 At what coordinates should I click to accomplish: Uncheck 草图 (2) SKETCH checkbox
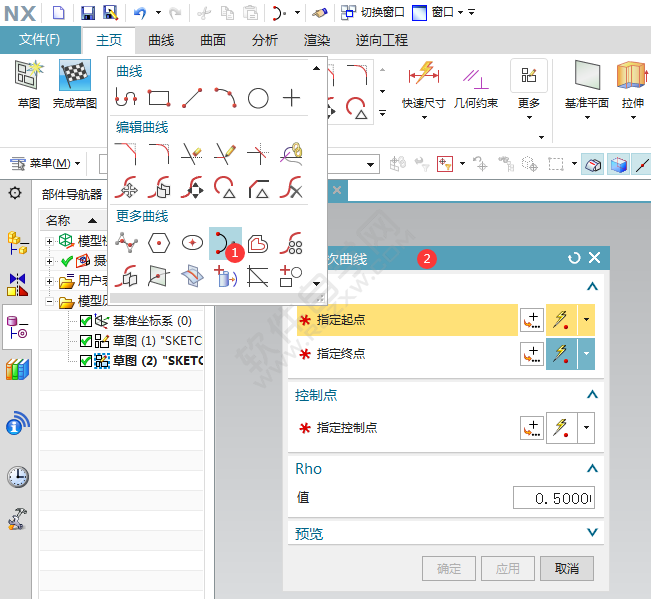86,361
